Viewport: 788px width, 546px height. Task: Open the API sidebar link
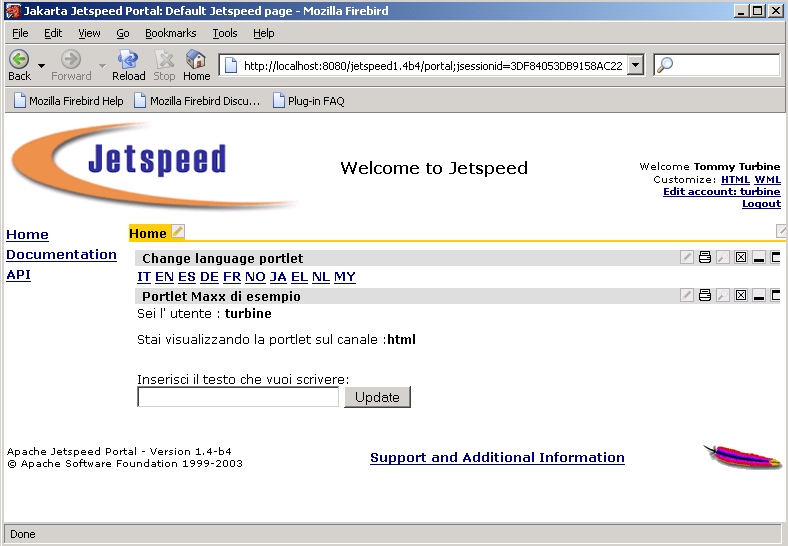(x=18, y=275)
